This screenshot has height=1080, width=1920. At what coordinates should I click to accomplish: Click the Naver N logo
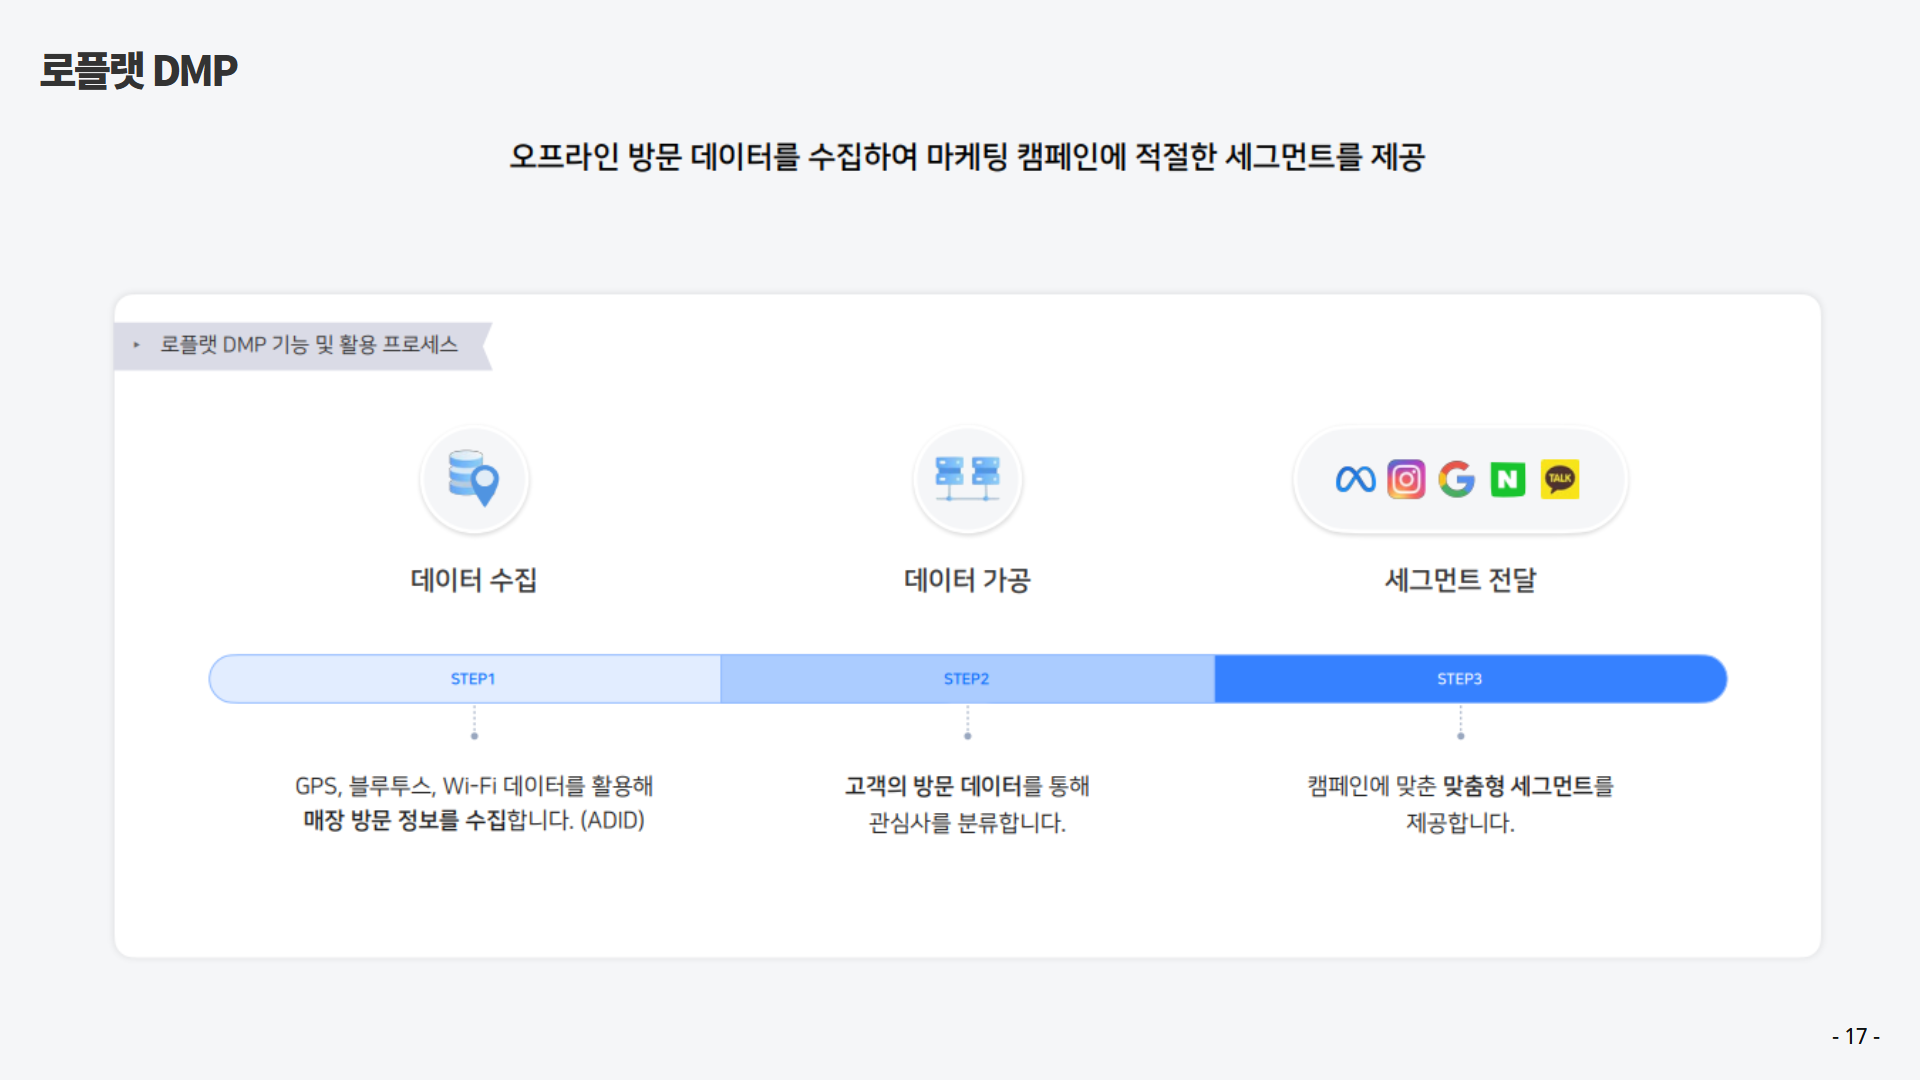click(1508, 480)
